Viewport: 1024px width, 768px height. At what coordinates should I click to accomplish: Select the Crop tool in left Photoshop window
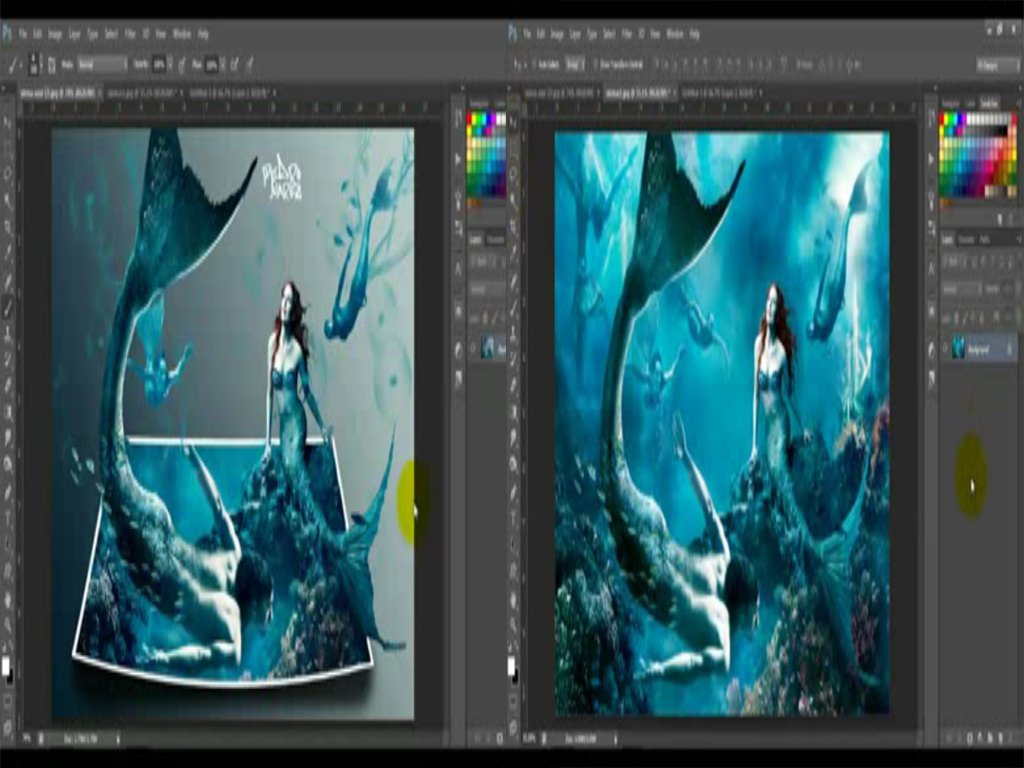click(x=8, y=229)
